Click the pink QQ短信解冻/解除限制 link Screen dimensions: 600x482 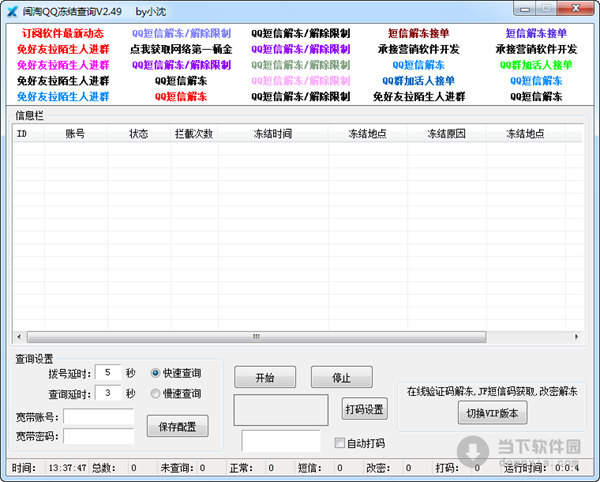point(300,81)
